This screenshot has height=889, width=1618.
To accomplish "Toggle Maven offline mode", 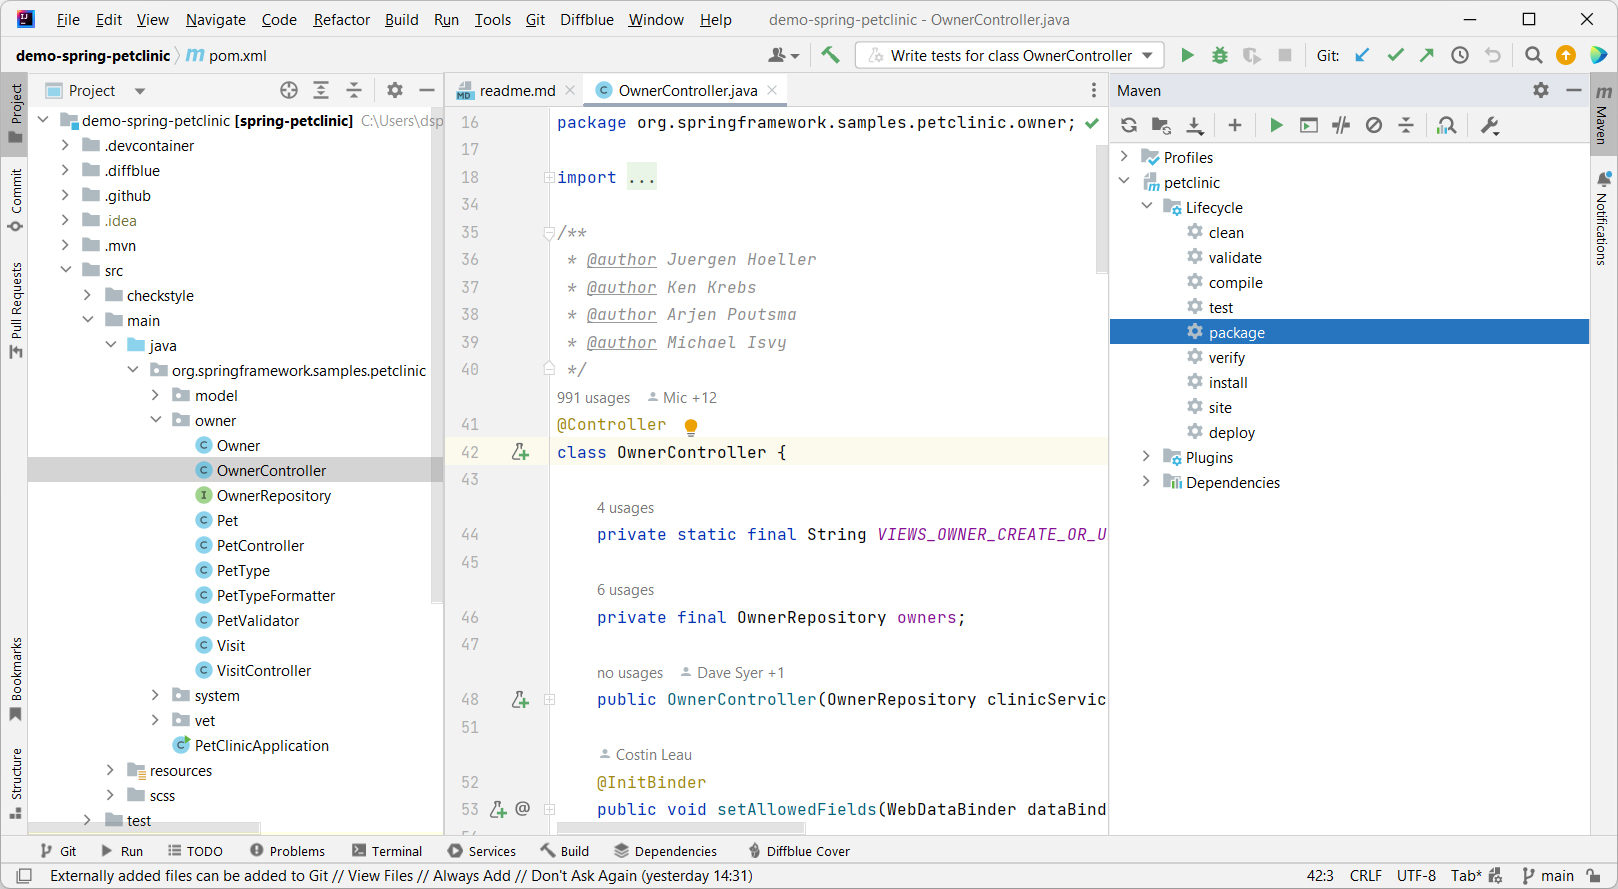I will click(1341, 125).
